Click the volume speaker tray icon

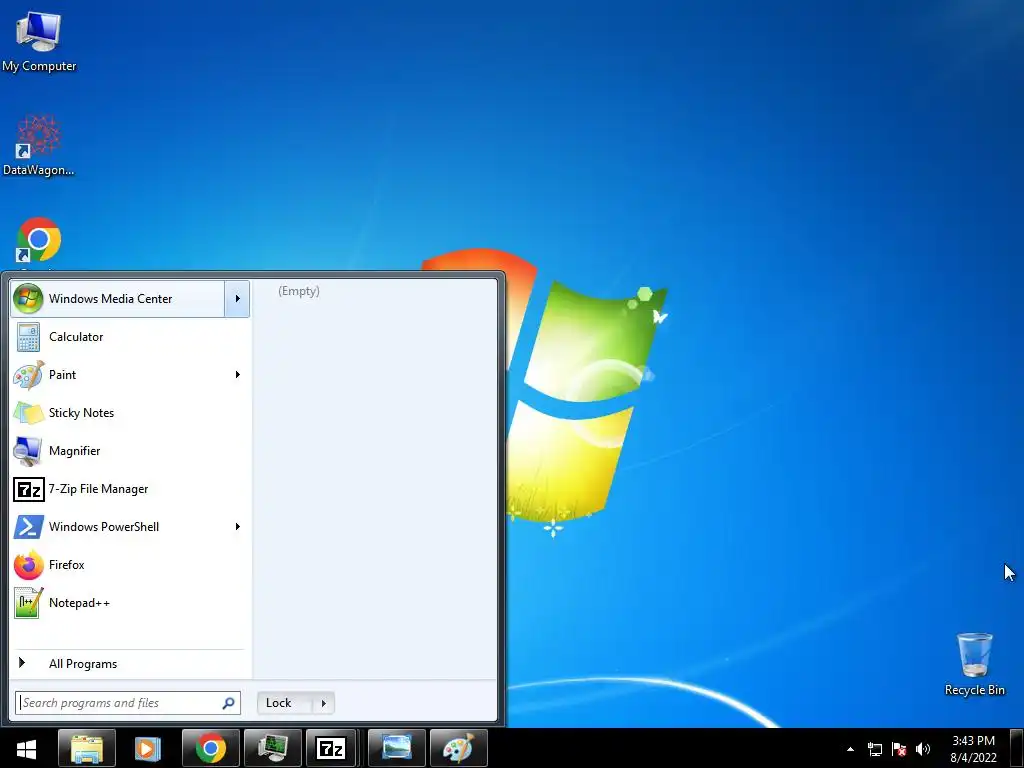[923, 749]
